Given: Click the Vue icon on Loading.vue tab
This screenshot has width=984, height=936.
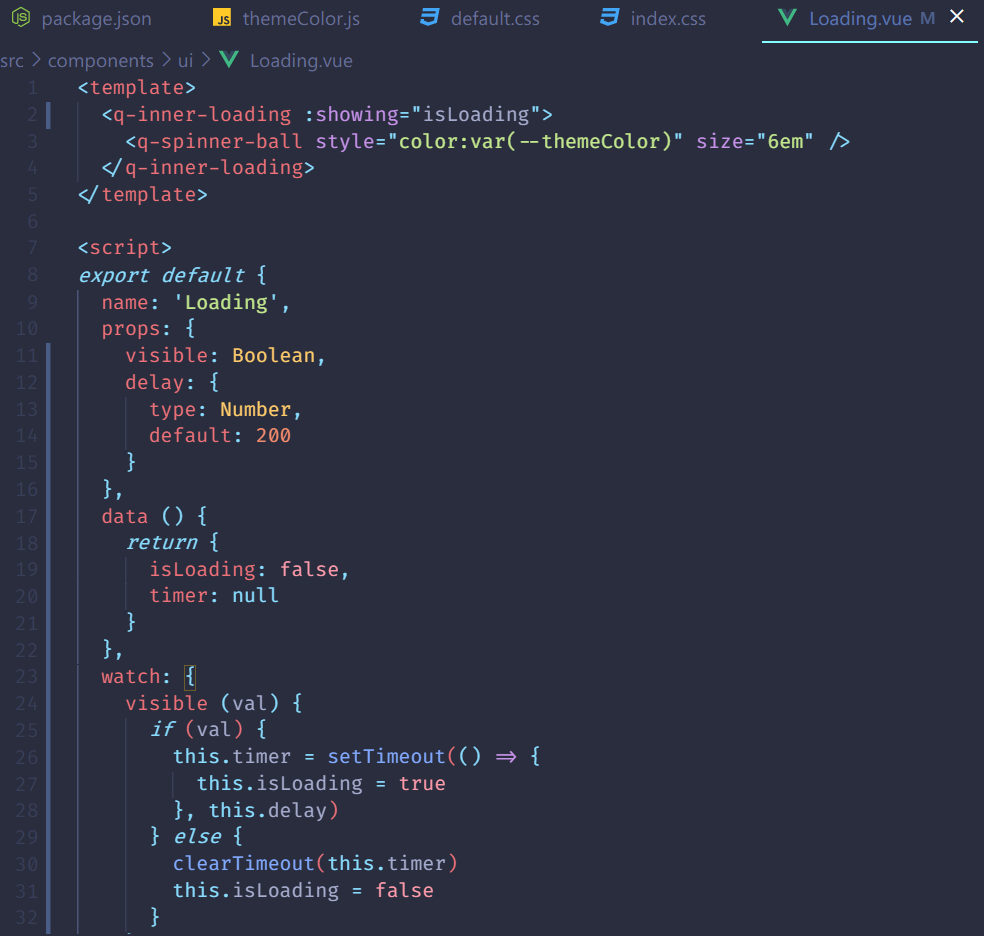Looking at the screenshot, I should (787, 18).
